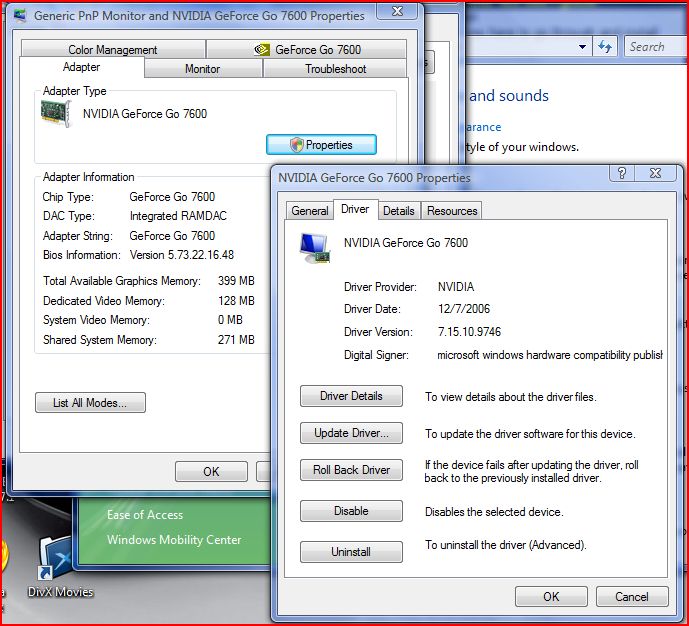Click the 'and sounds' heading in Control Panel
This screenshot has height=626, width=689.
pyautogui.click(x=509, y=96)
